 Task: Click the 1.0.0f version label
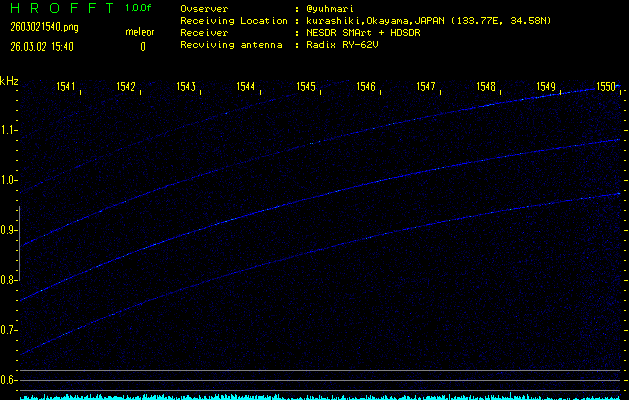click(138, 8)
